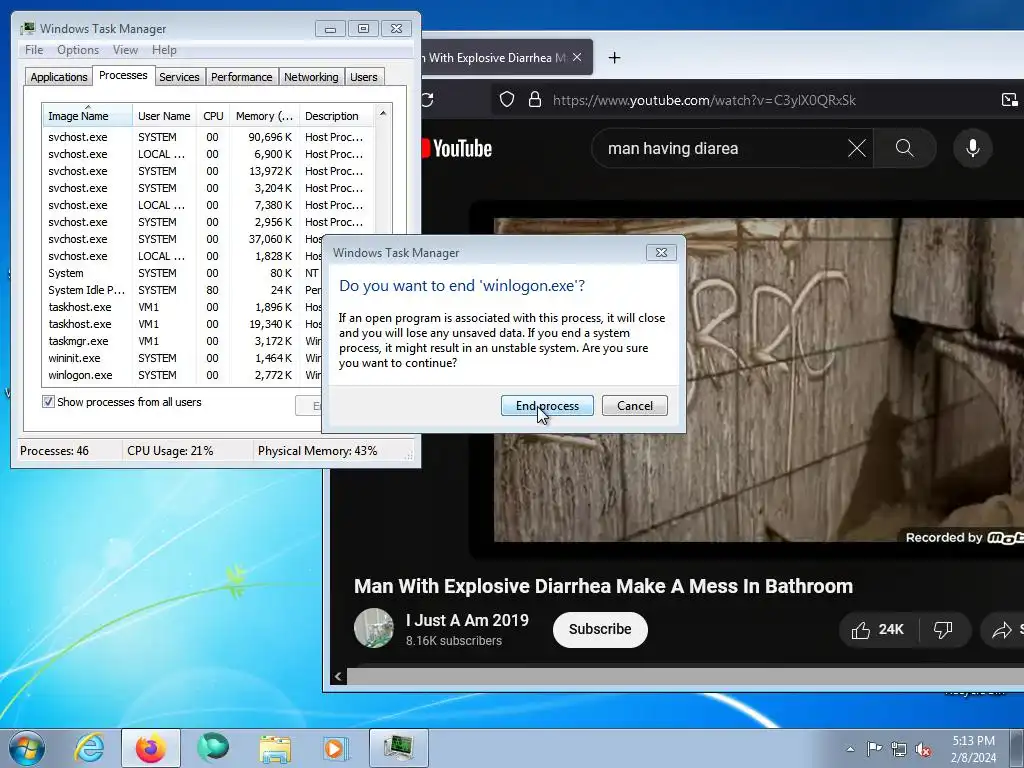Open the File menu in Task Manager
The height and width of the screenshot is (768, 1024).
(34, 50)
